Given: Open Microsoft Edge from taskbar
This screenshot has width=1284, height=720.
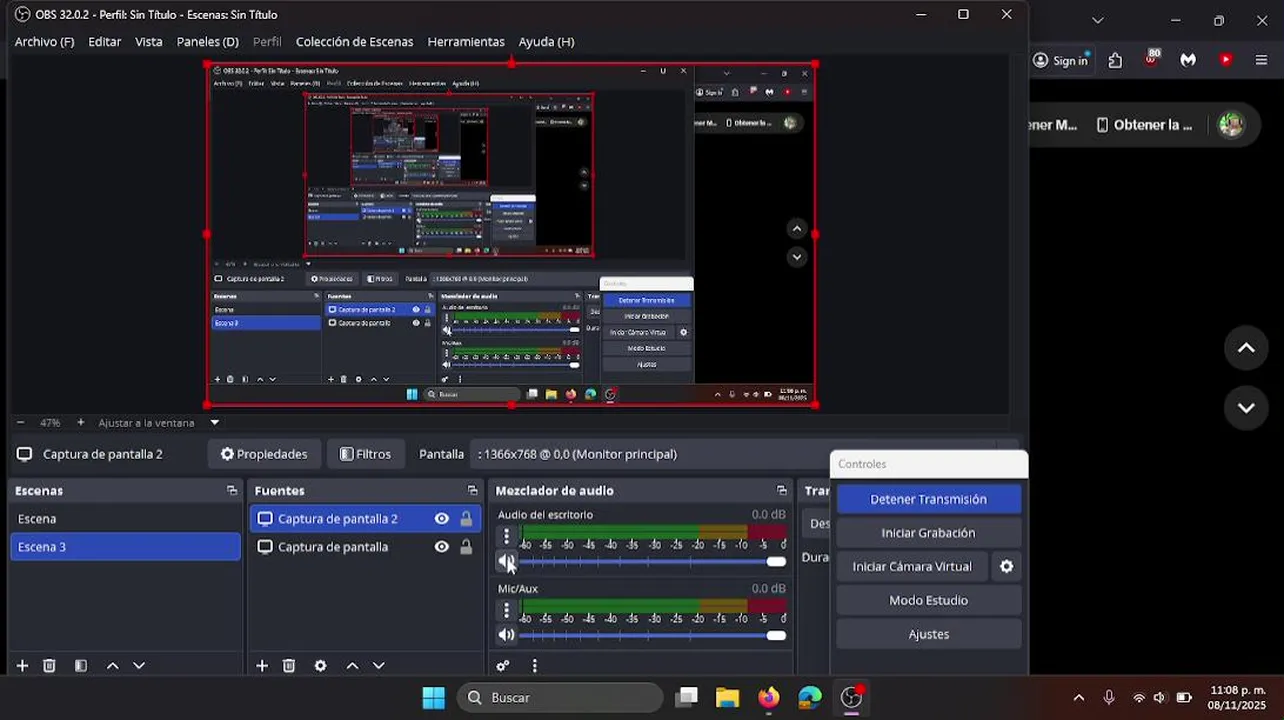Looking at the screenshot, I should tap(810, 697).
